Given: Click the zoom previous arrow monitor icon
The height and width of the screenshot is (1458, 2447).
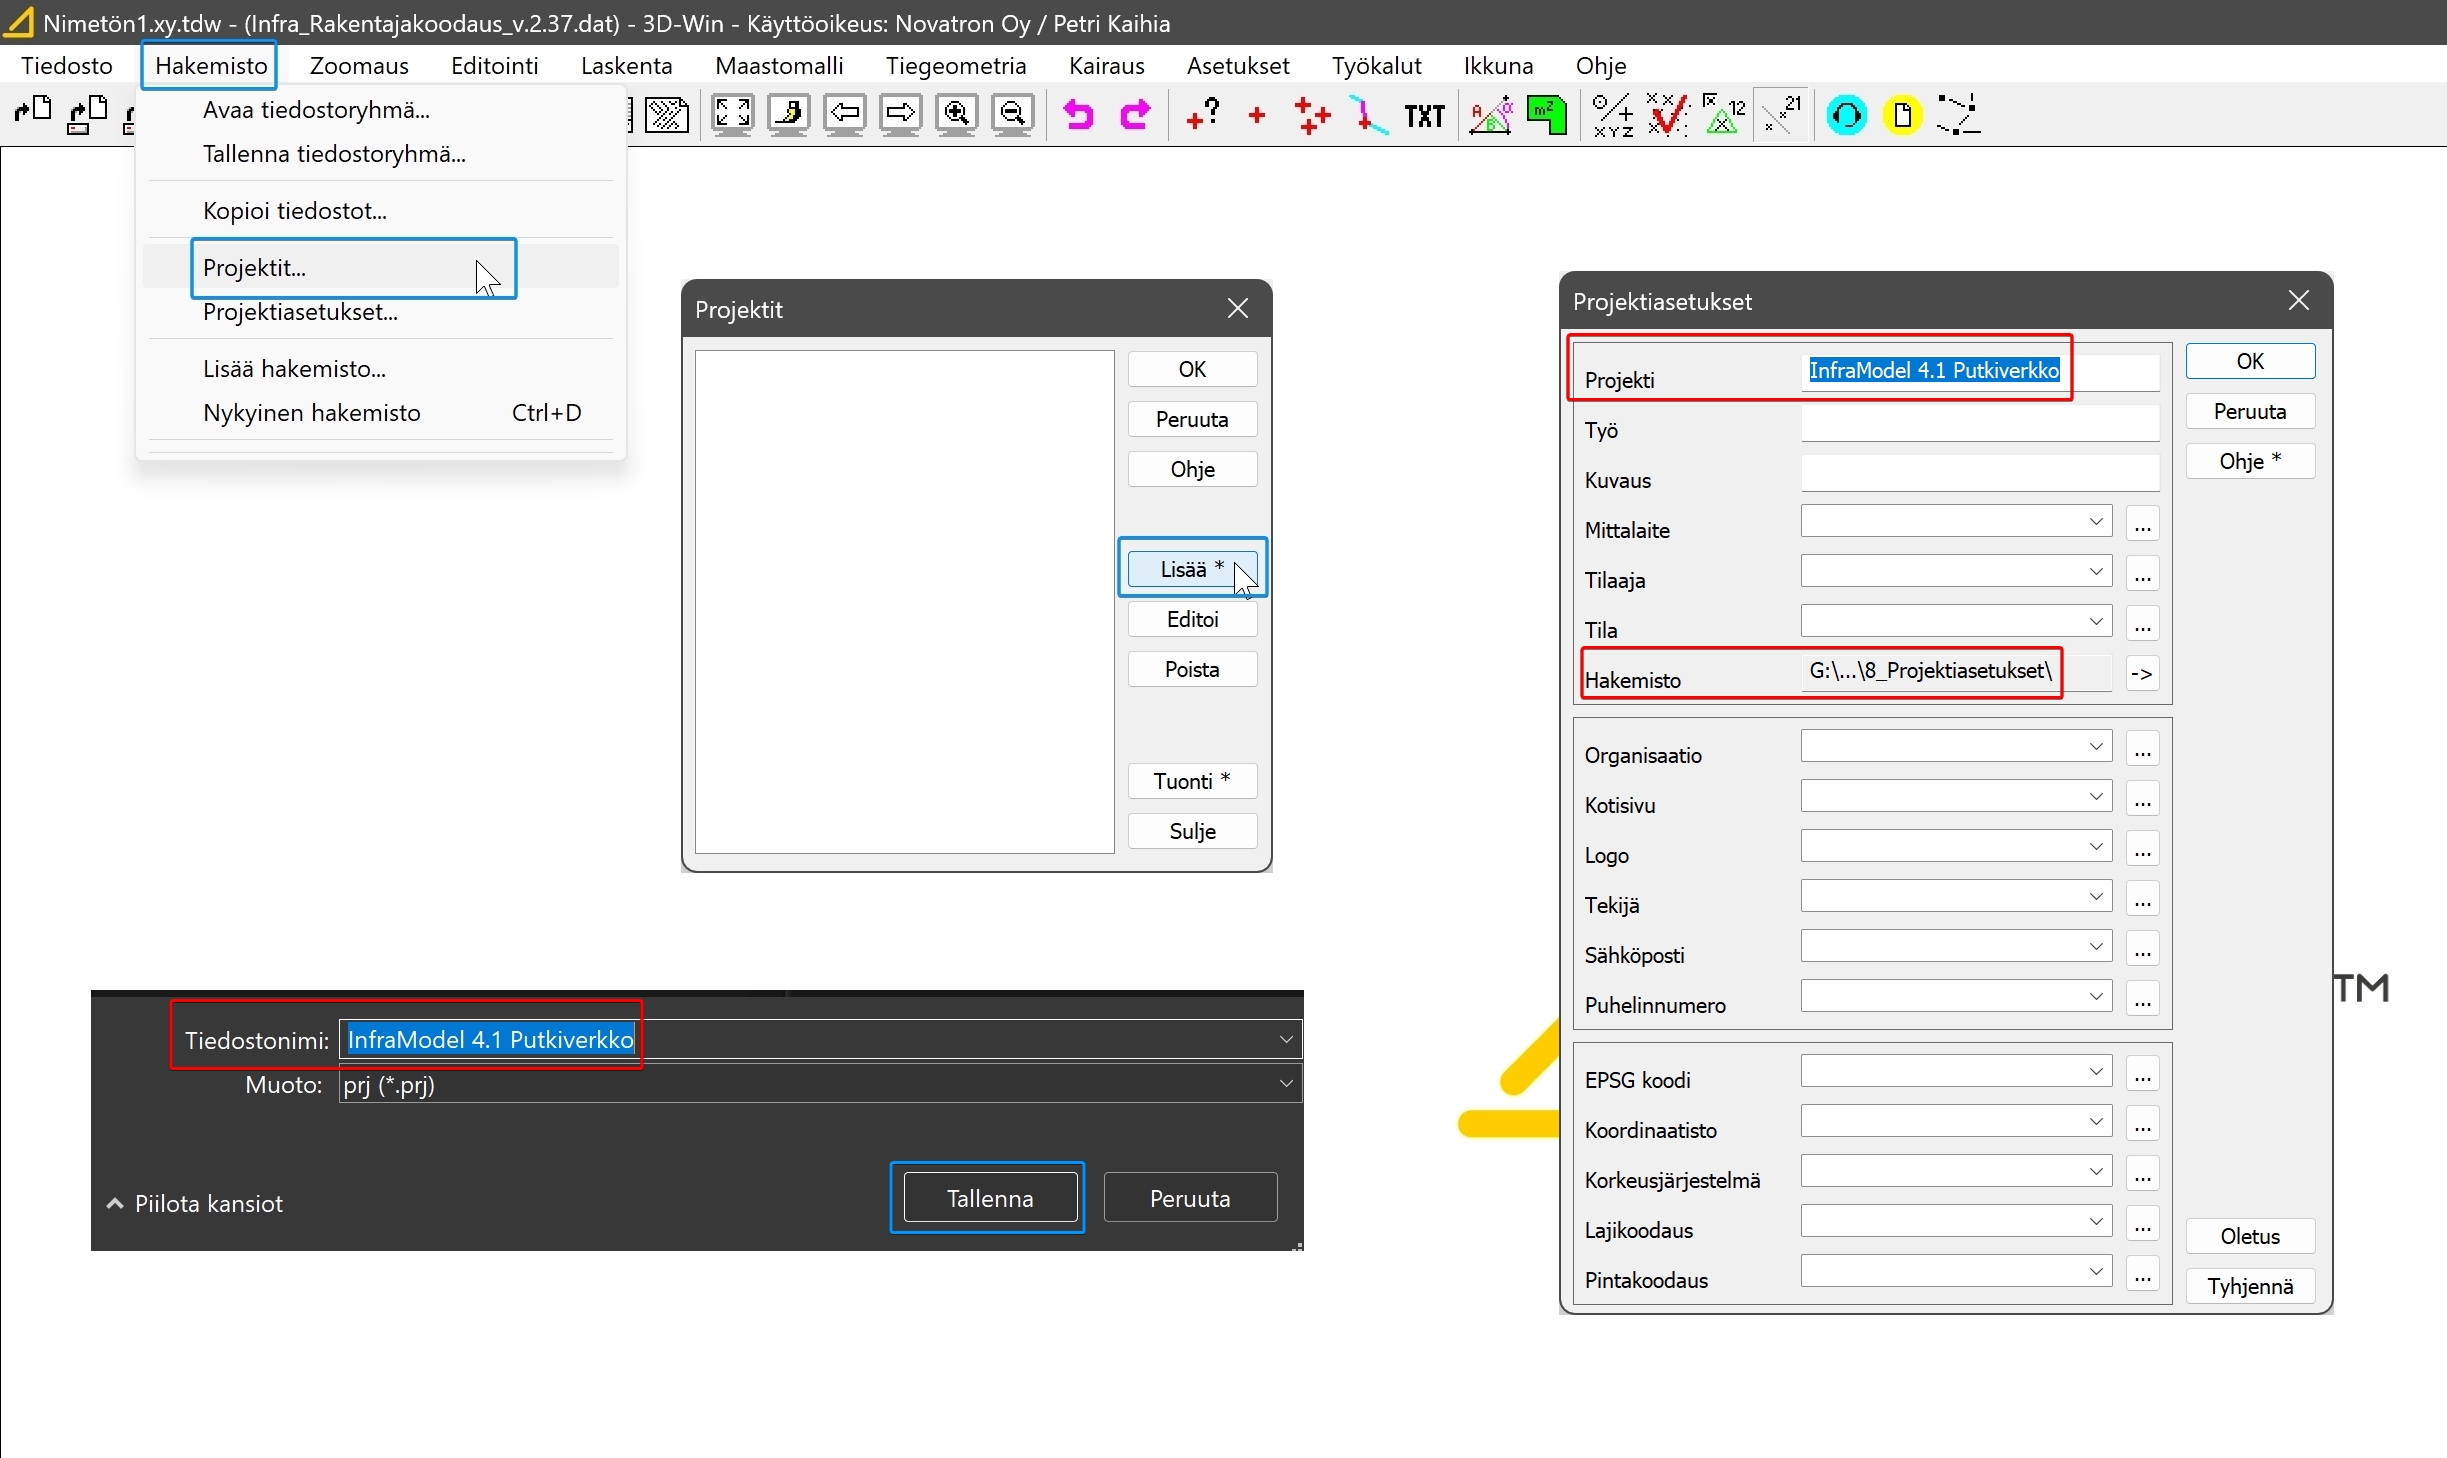Looking at the screenshot, I should coord(845,115).
